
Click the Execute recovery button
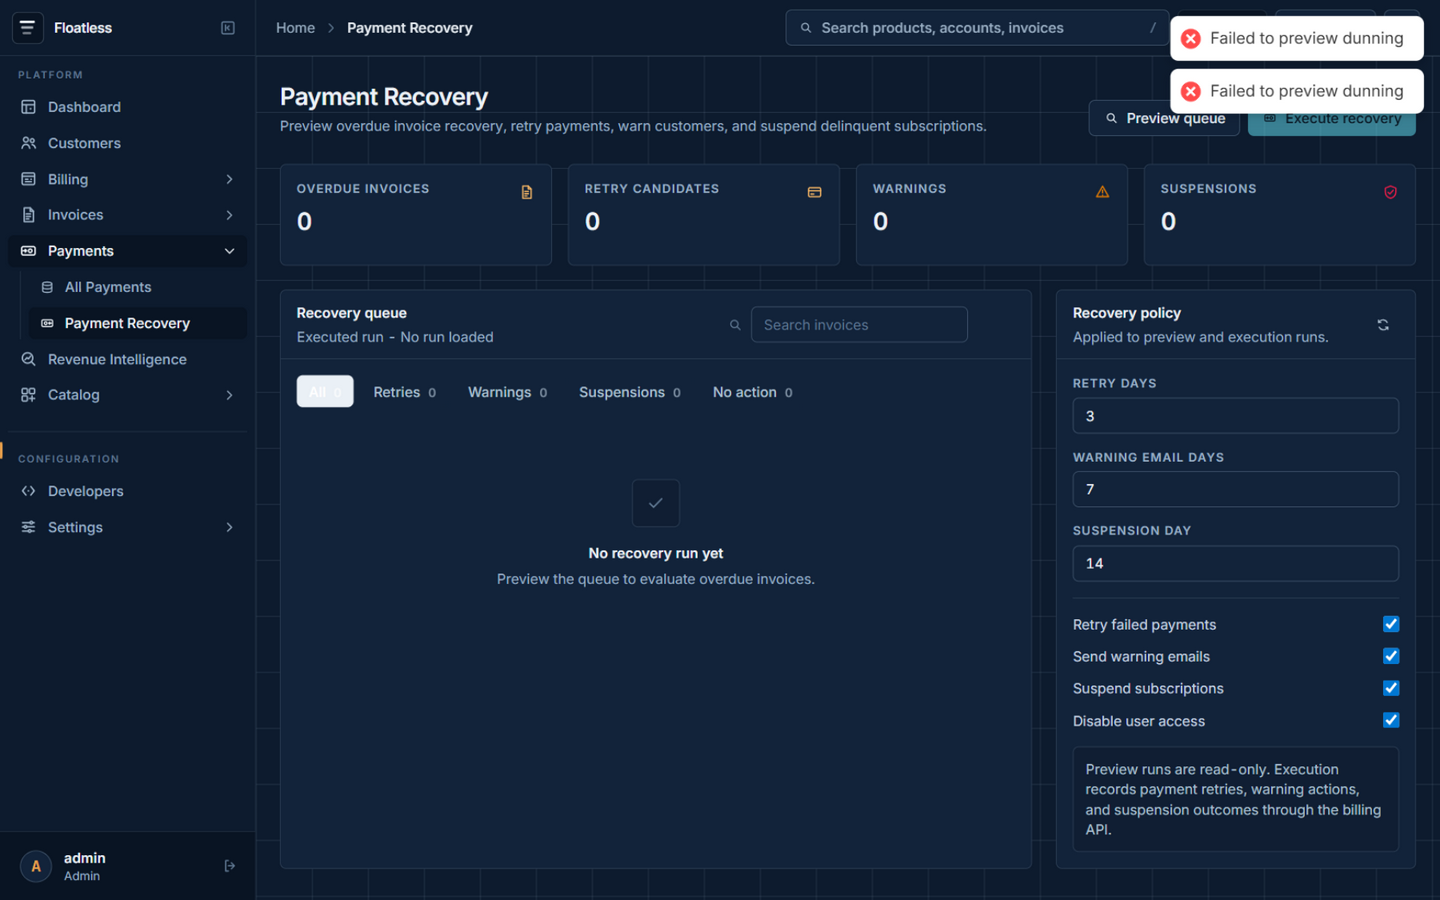point(1332,118)
